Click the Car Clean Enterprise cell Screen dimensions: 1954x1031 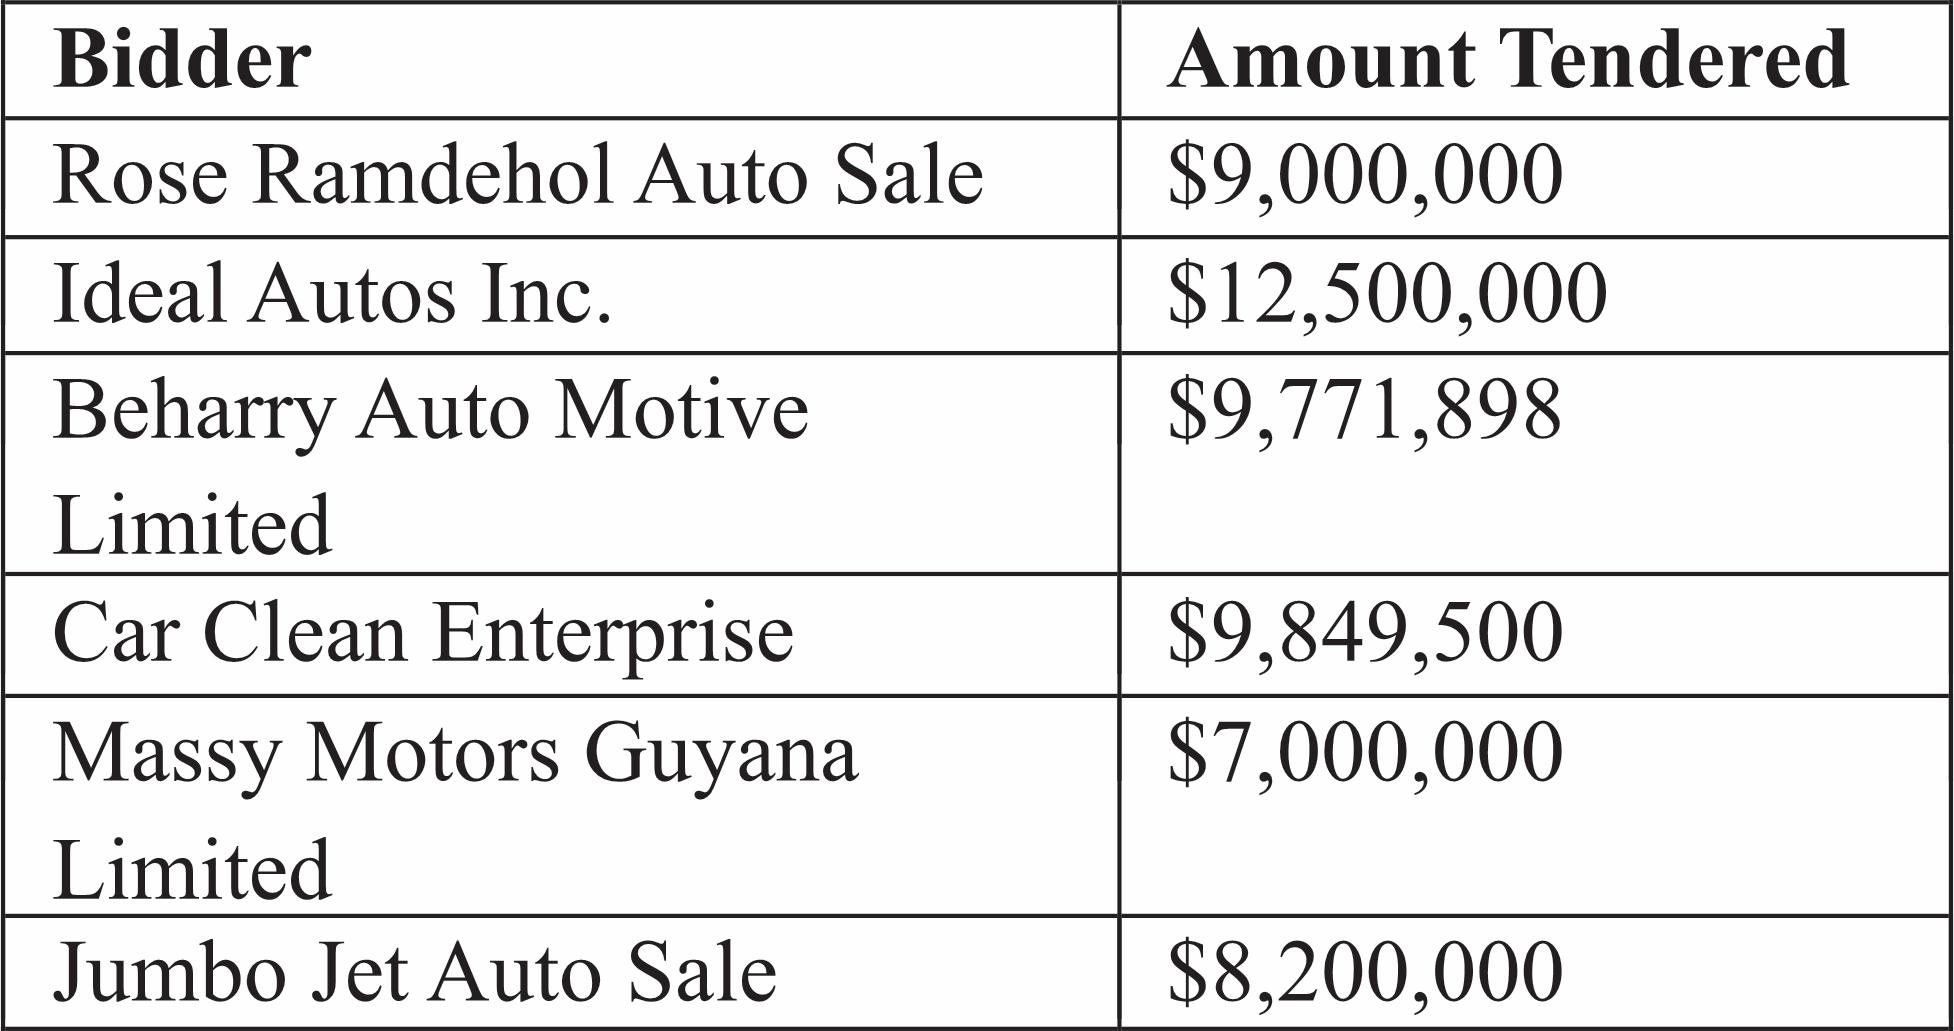[x=423, y=634]
